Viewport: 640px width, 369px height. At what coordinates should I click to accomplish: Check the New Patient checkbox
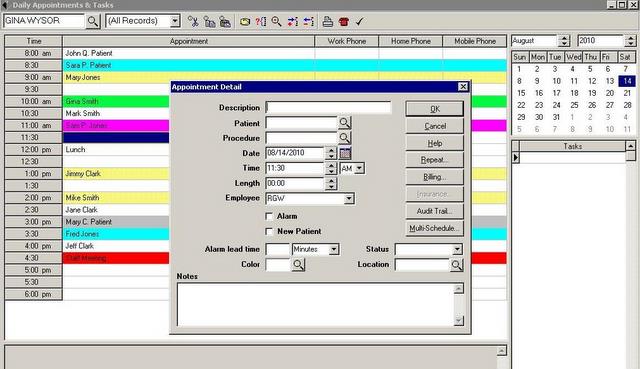coord(269,231)
